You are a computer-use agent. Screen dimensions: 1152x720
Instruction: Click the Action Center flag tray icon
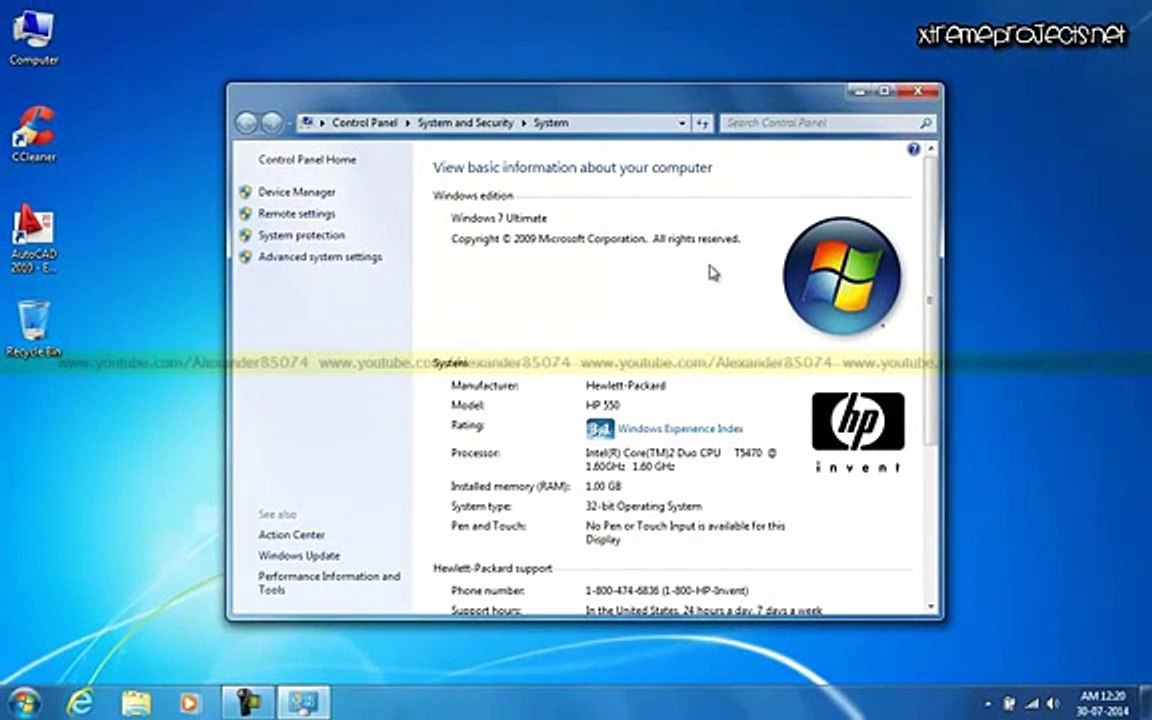(x=1010, y=704)
